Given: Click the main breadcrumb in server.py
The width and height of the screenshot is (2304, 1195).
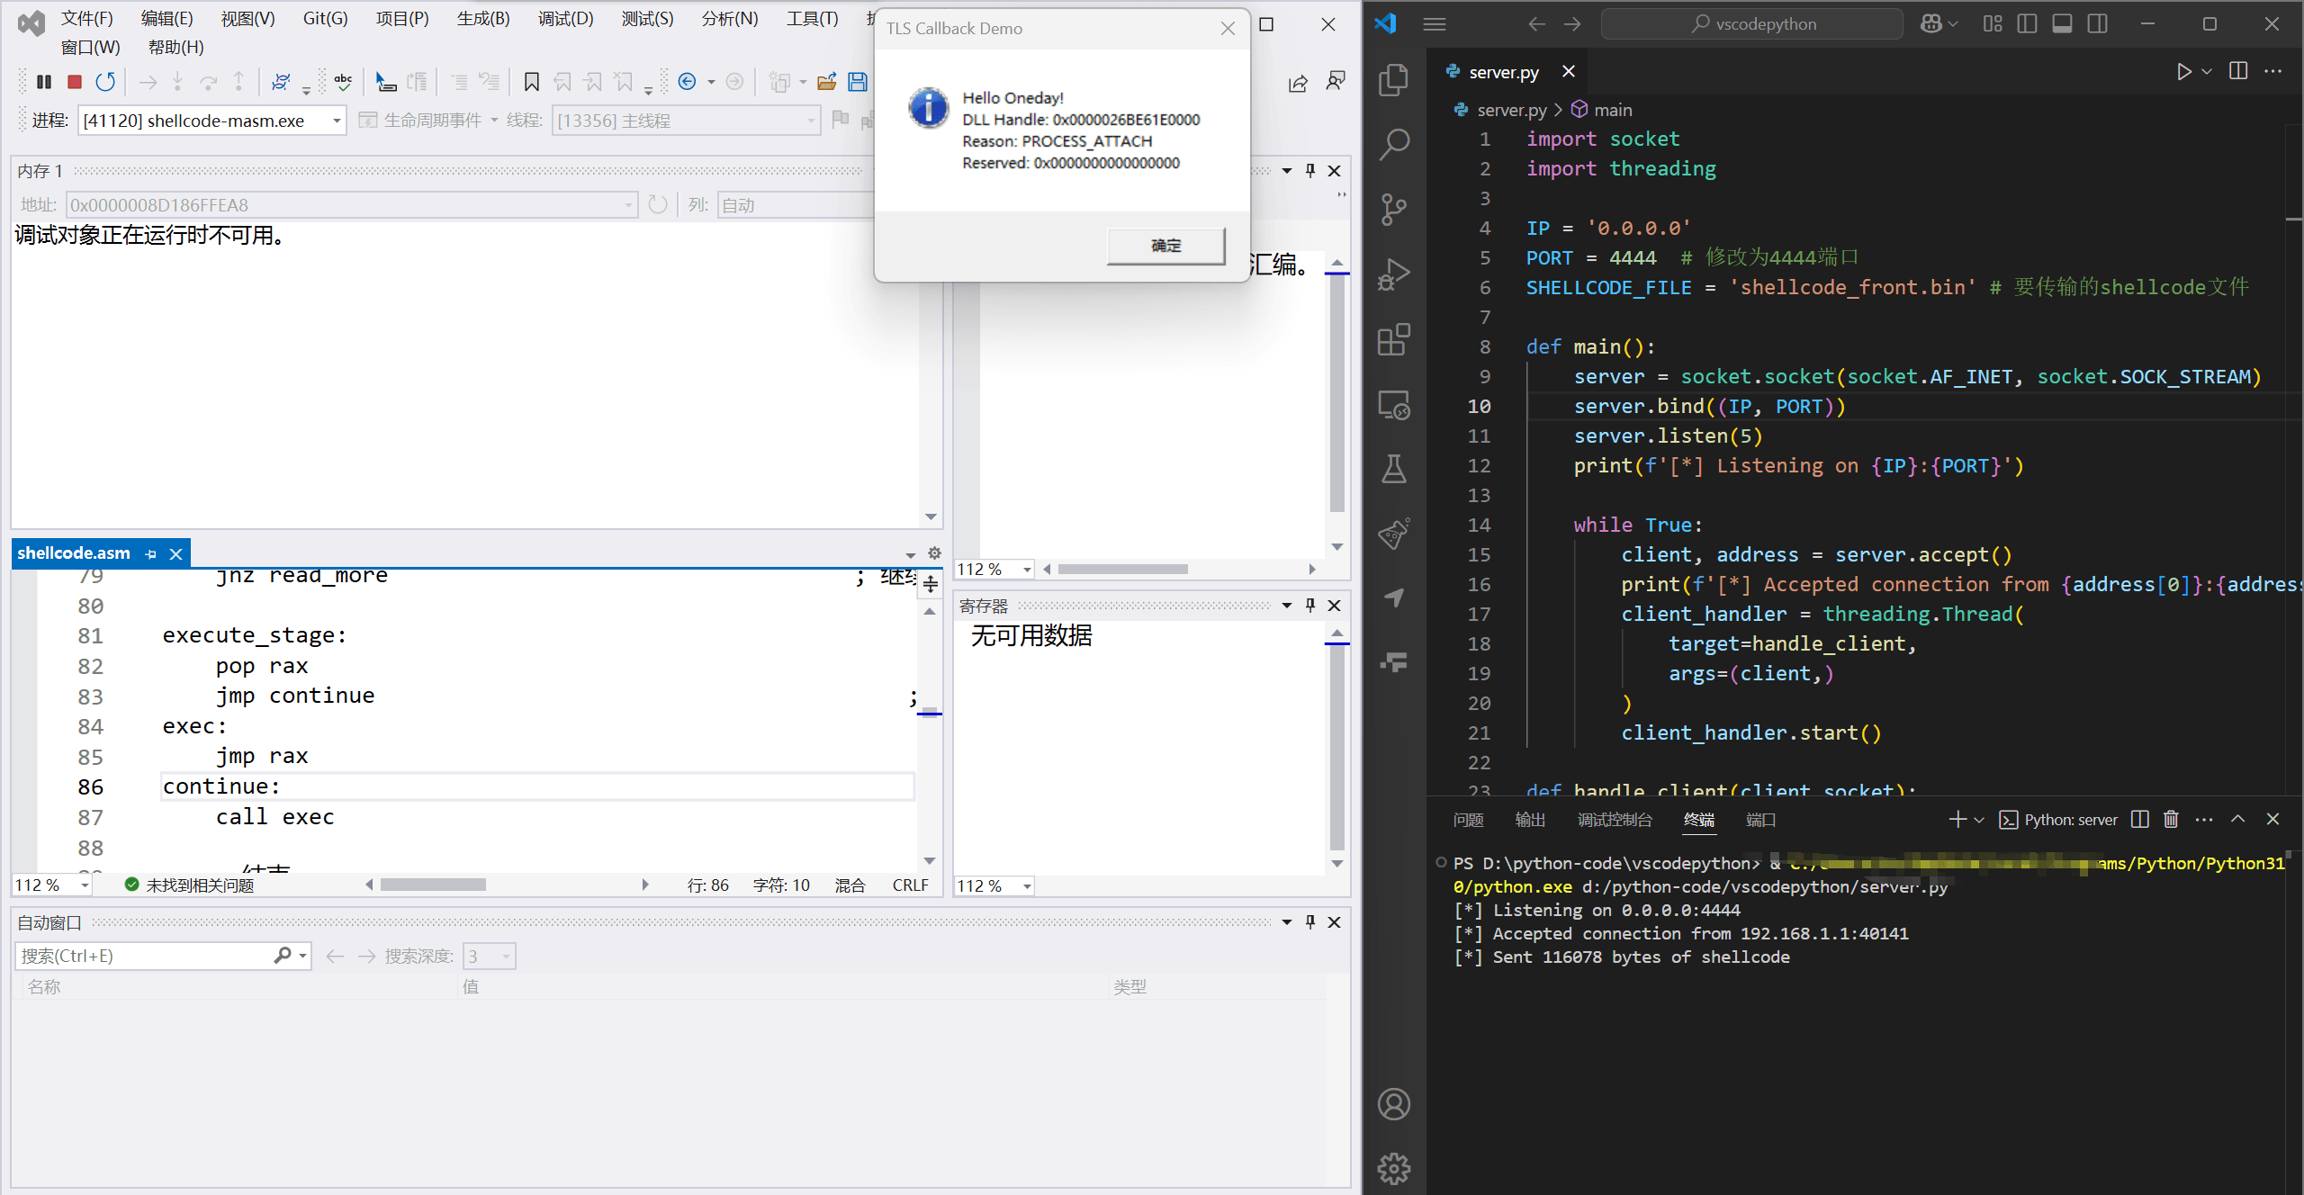Looking at the screenshot, I should (x=1612, y=110).
